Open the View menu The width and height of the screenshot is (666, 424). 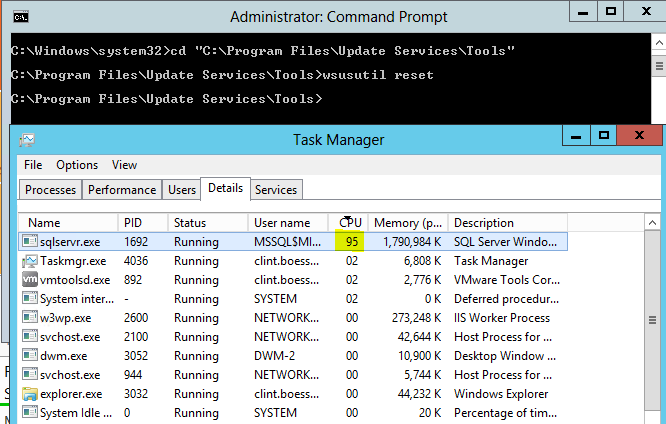pyautogui.click(x=125, y=165)
